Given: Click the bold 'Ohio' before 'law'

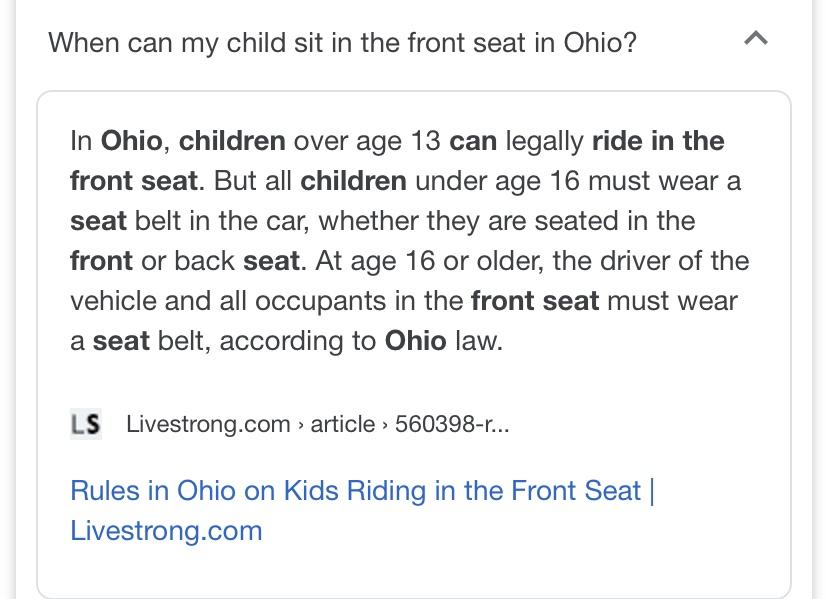Looking at the screenshot, I should point(416,341).
